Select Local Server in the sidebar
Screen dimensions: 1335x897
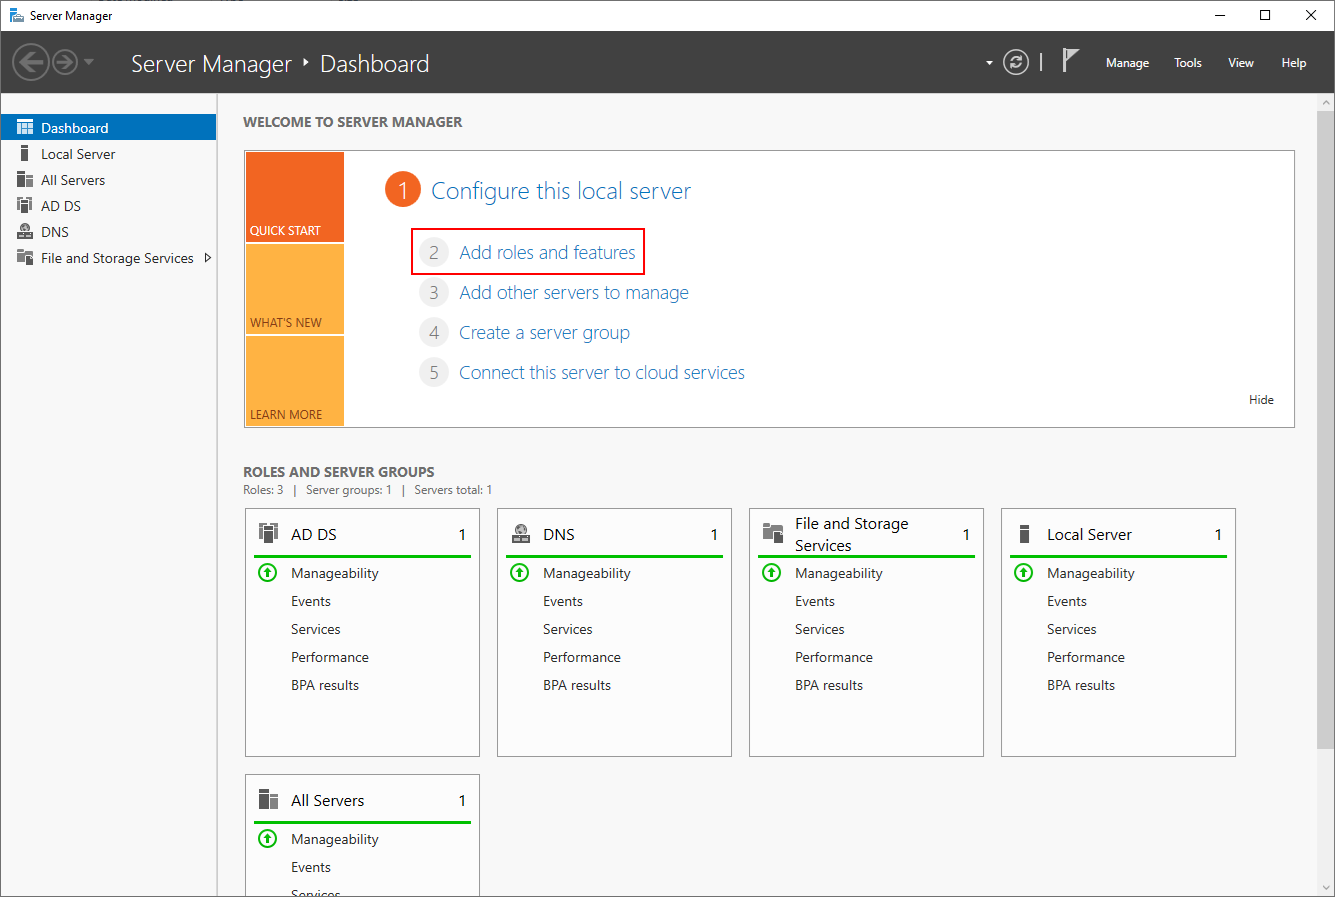[108, 154]
